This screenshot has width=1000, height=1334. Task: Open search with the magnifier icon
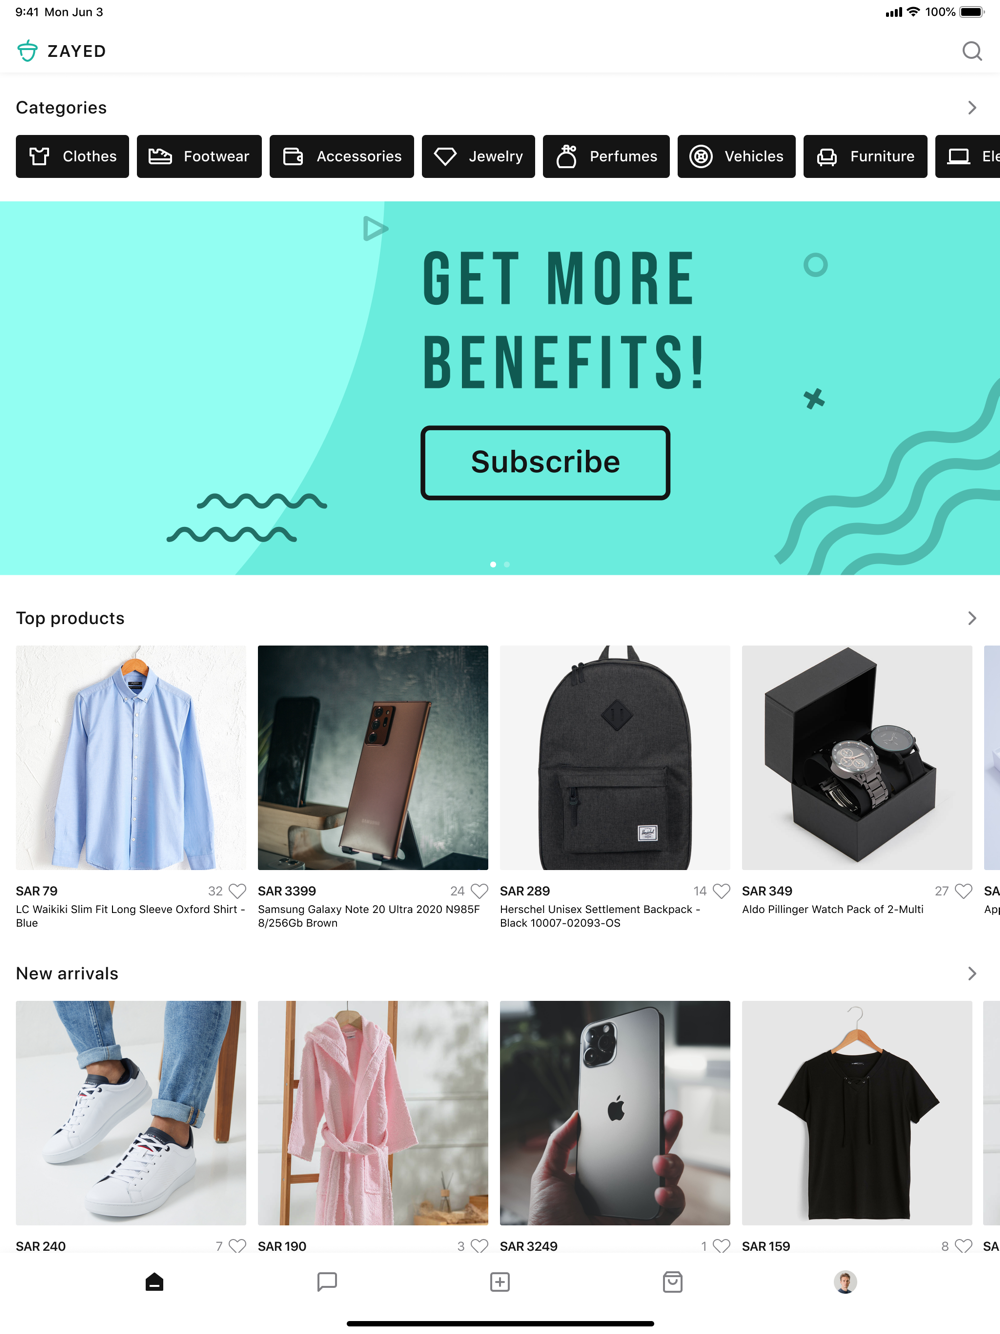point(972,51)
